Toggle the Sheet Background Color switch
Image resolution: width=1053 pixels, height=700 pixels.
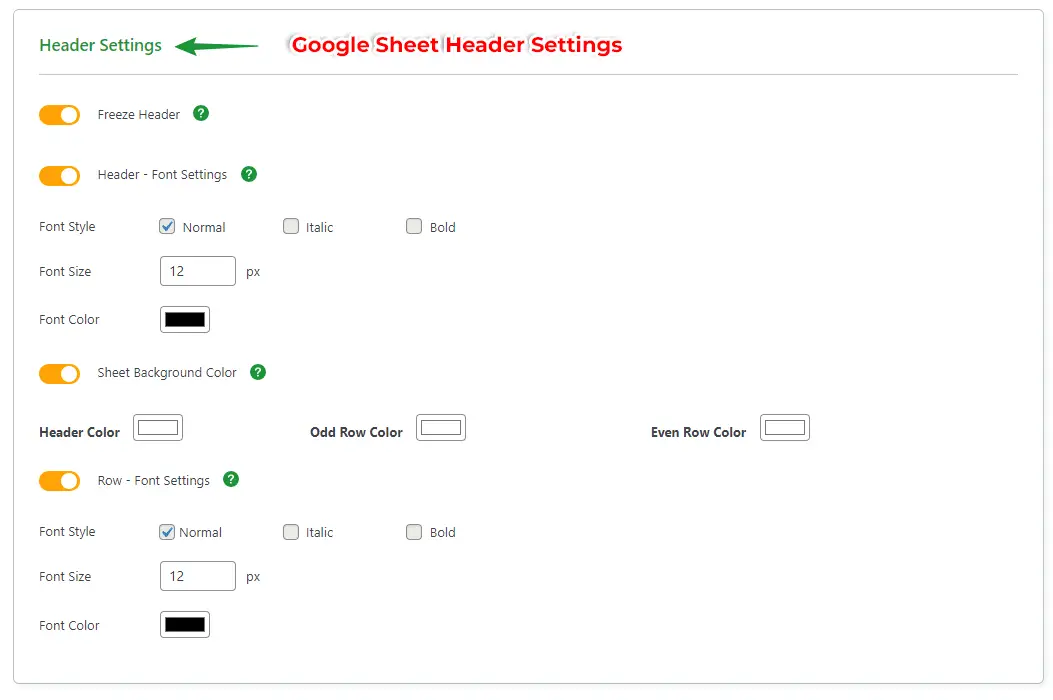(59, 374)
